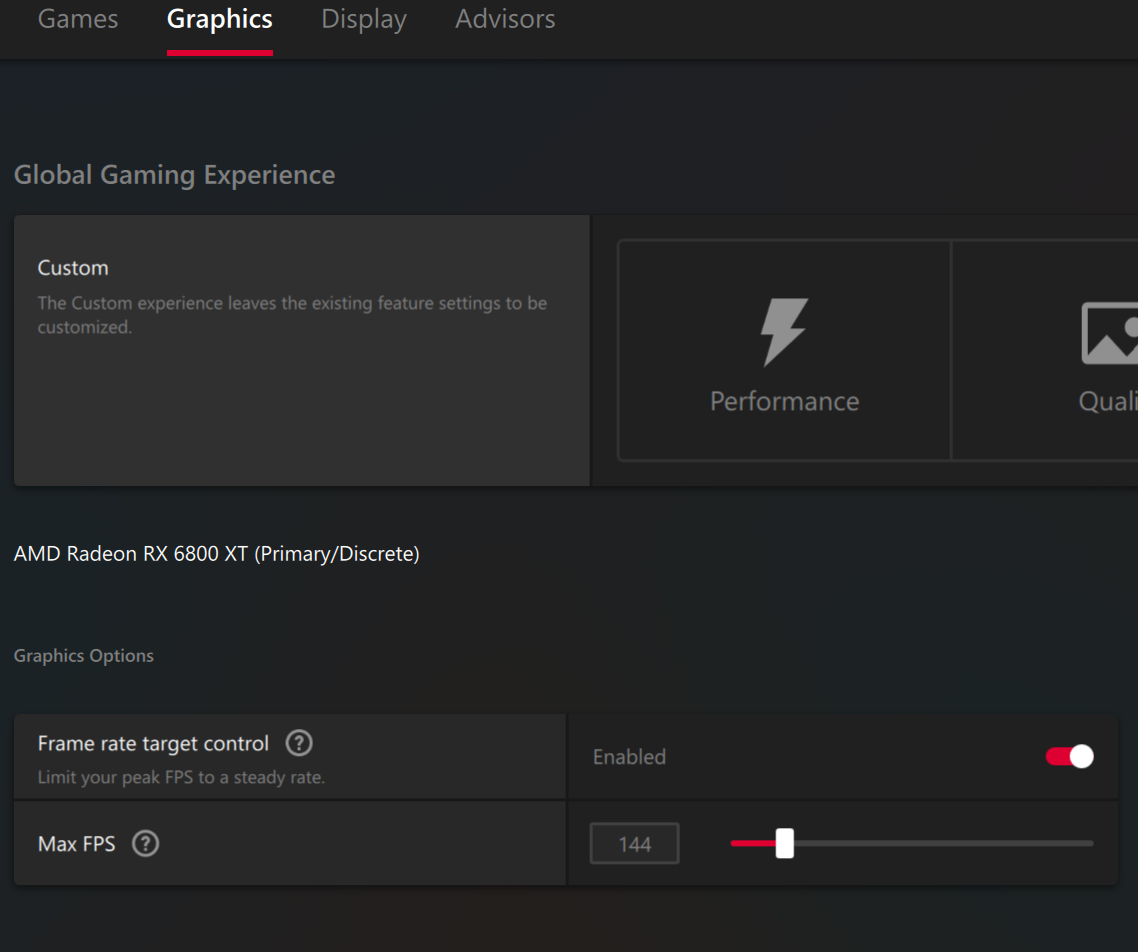This screenshot has width=1138, height=952.
Task: Open help for Frame rate target control
Action: [x=299, y=744]
